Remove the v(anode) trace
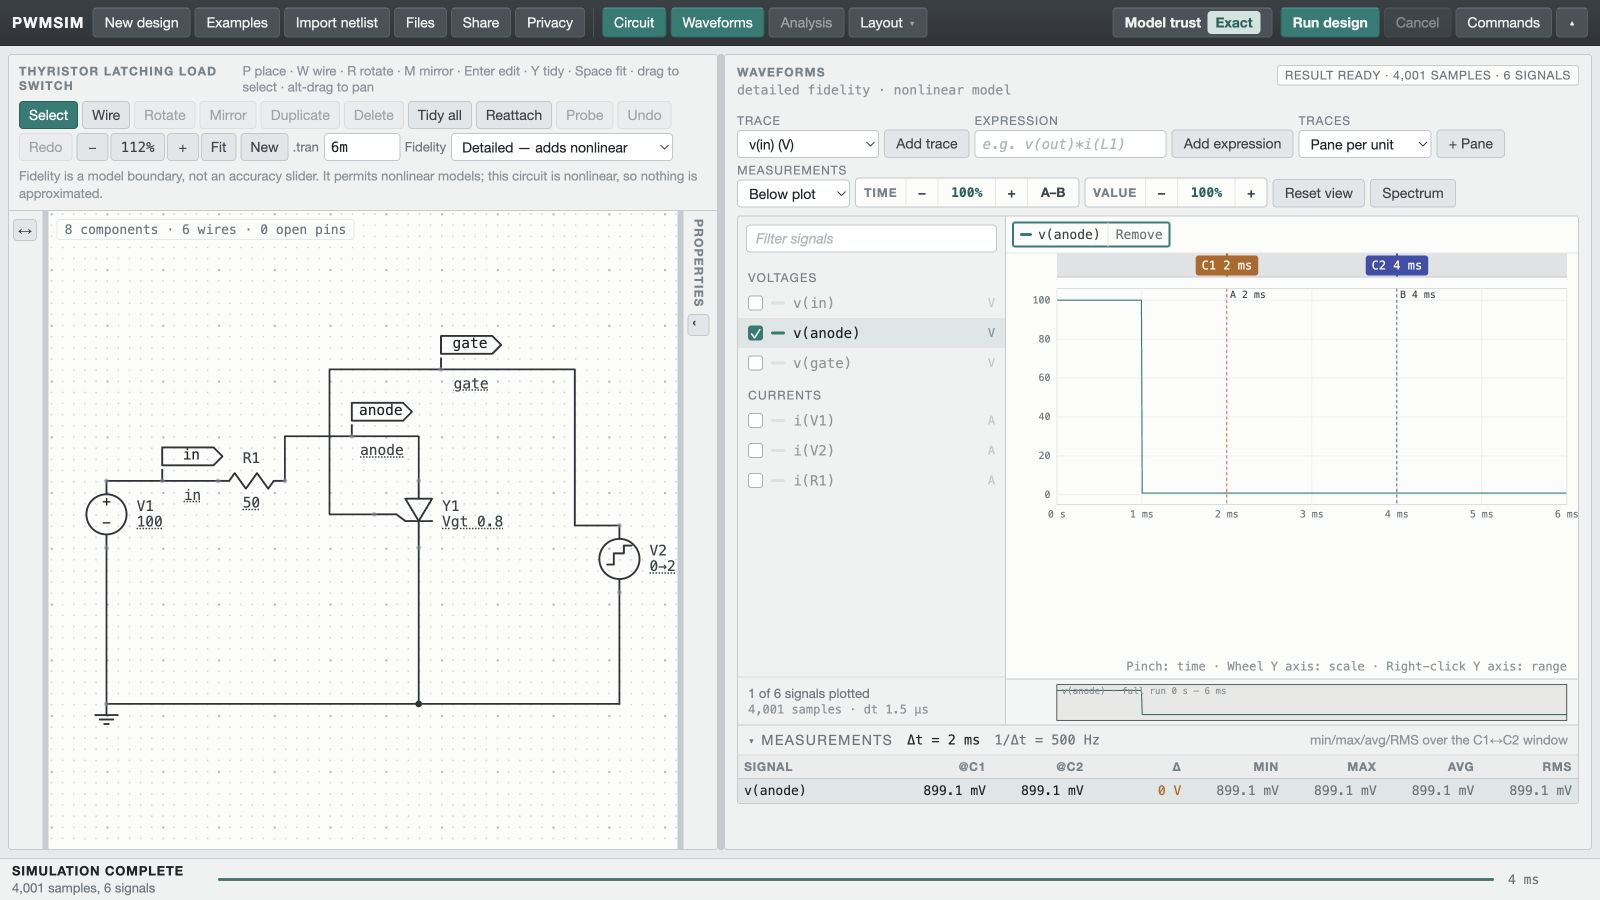 [x=1139, y=235]
